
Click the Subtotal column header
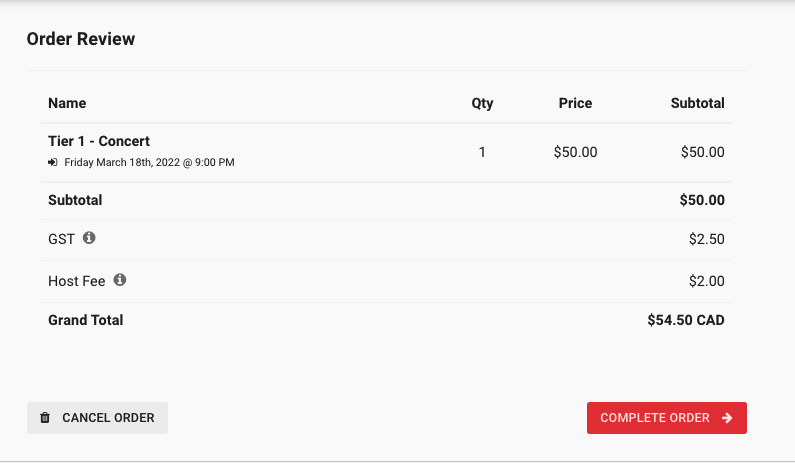tap(697, 103)
